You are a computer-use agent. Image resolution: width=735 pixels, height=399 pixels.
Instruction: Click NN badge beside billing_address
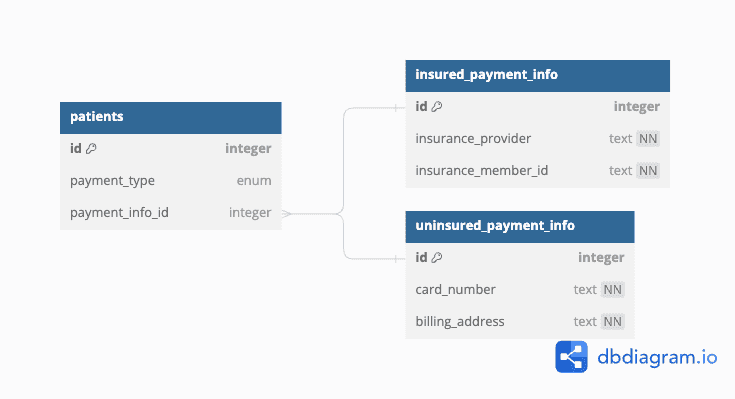(x=612, y=322)
